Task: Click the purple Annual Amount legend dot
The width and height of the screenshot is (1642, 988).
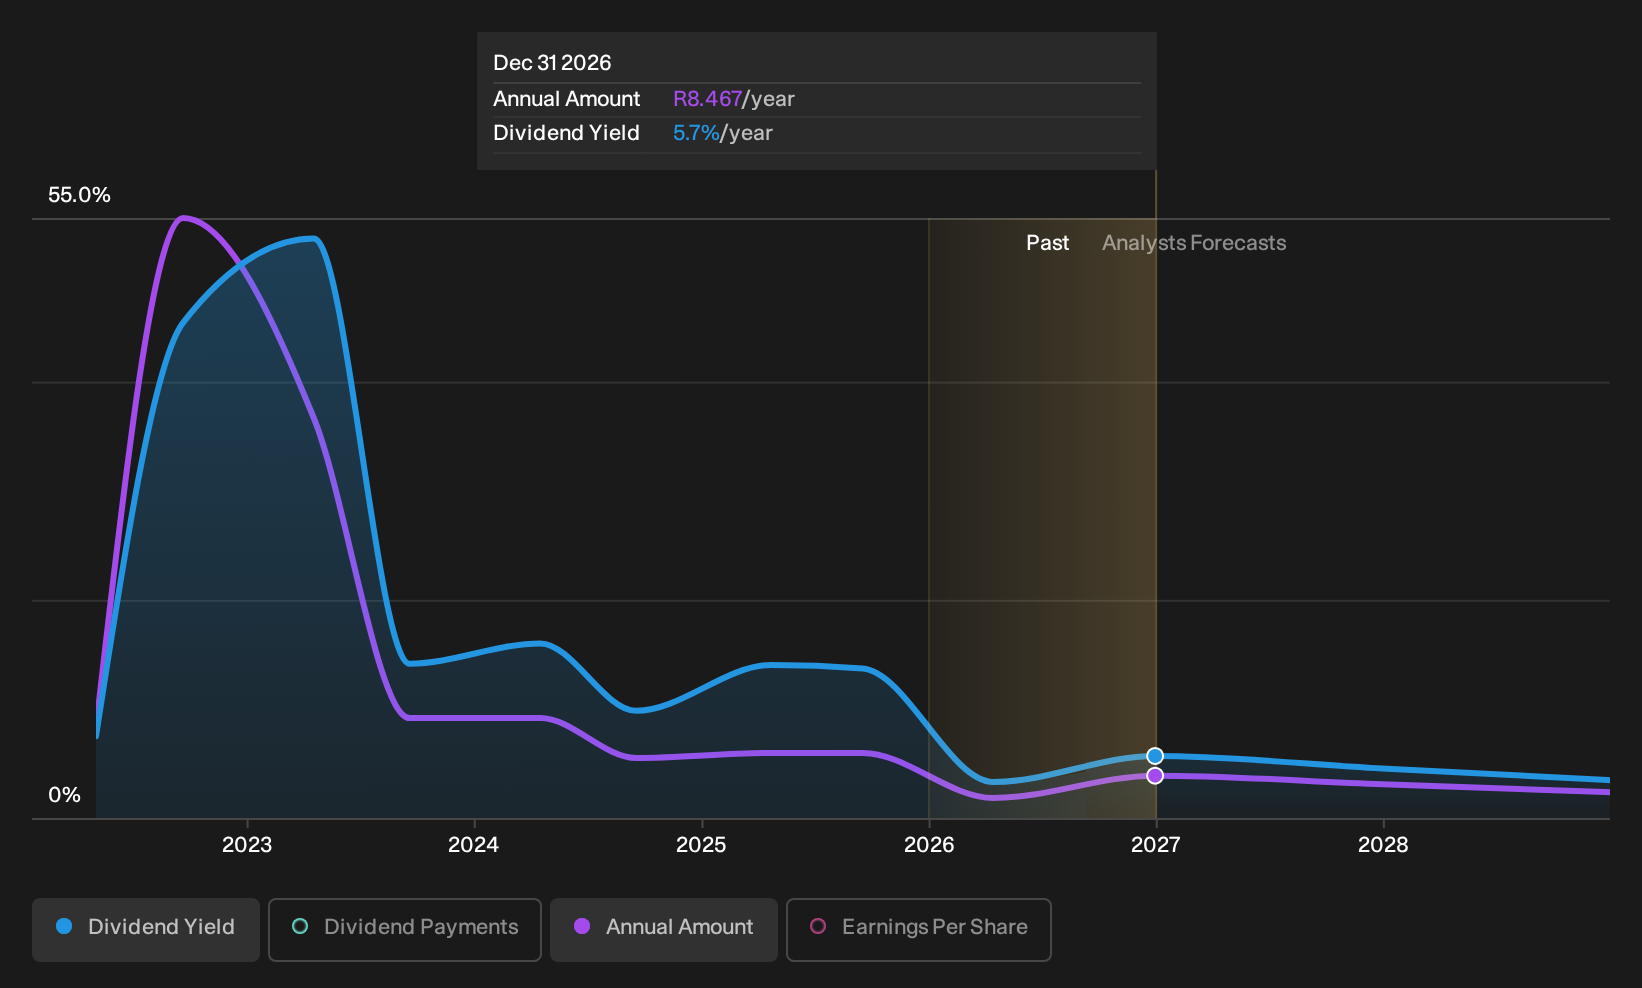Action: (x=582, y=927)
